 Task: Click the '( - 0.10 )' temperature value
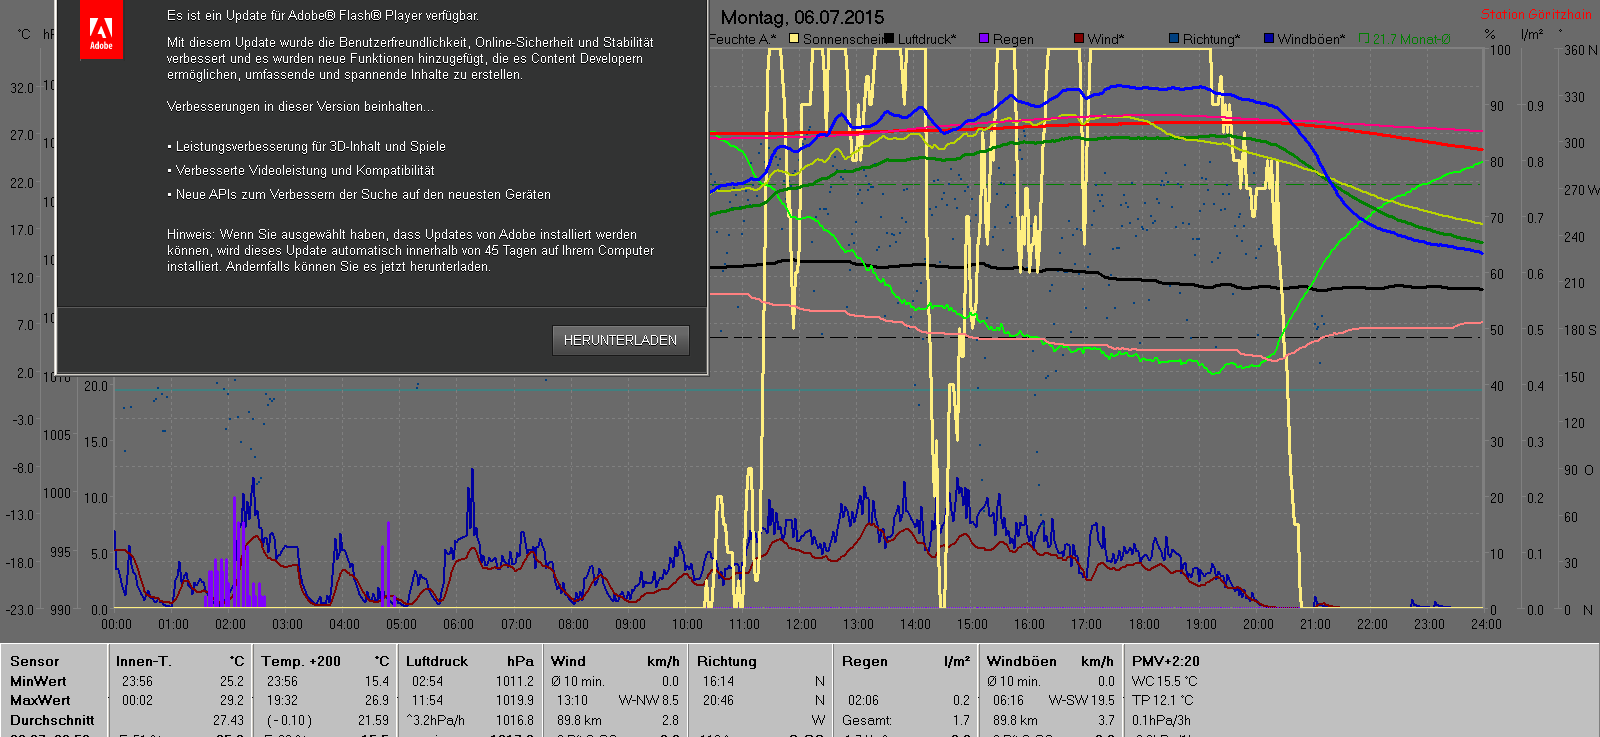click(x=289, y=720)
